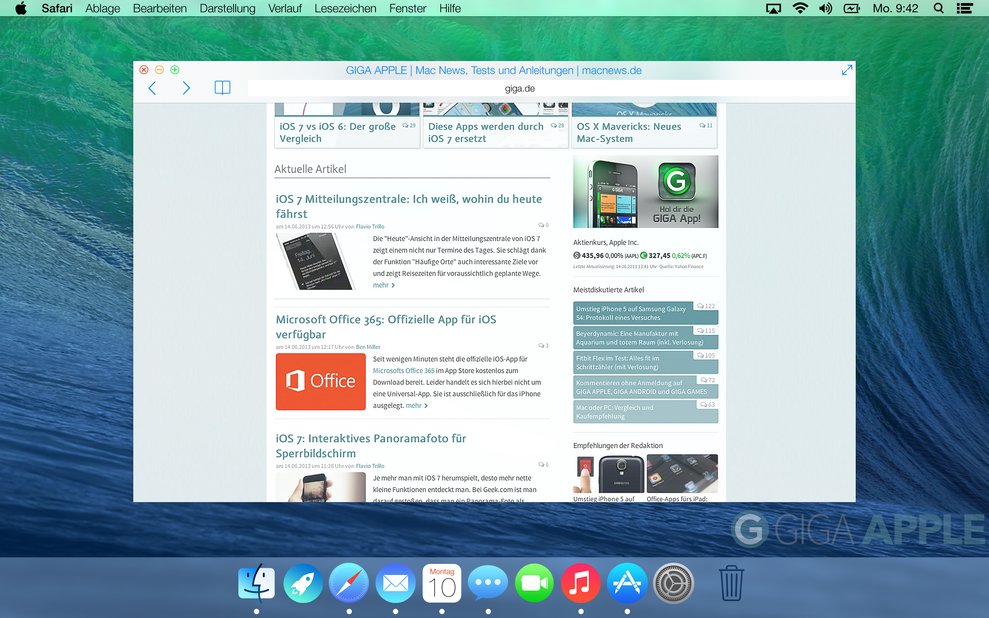Open iOS 7 Interaktives Panoramafoto headline

coord(371,446)
